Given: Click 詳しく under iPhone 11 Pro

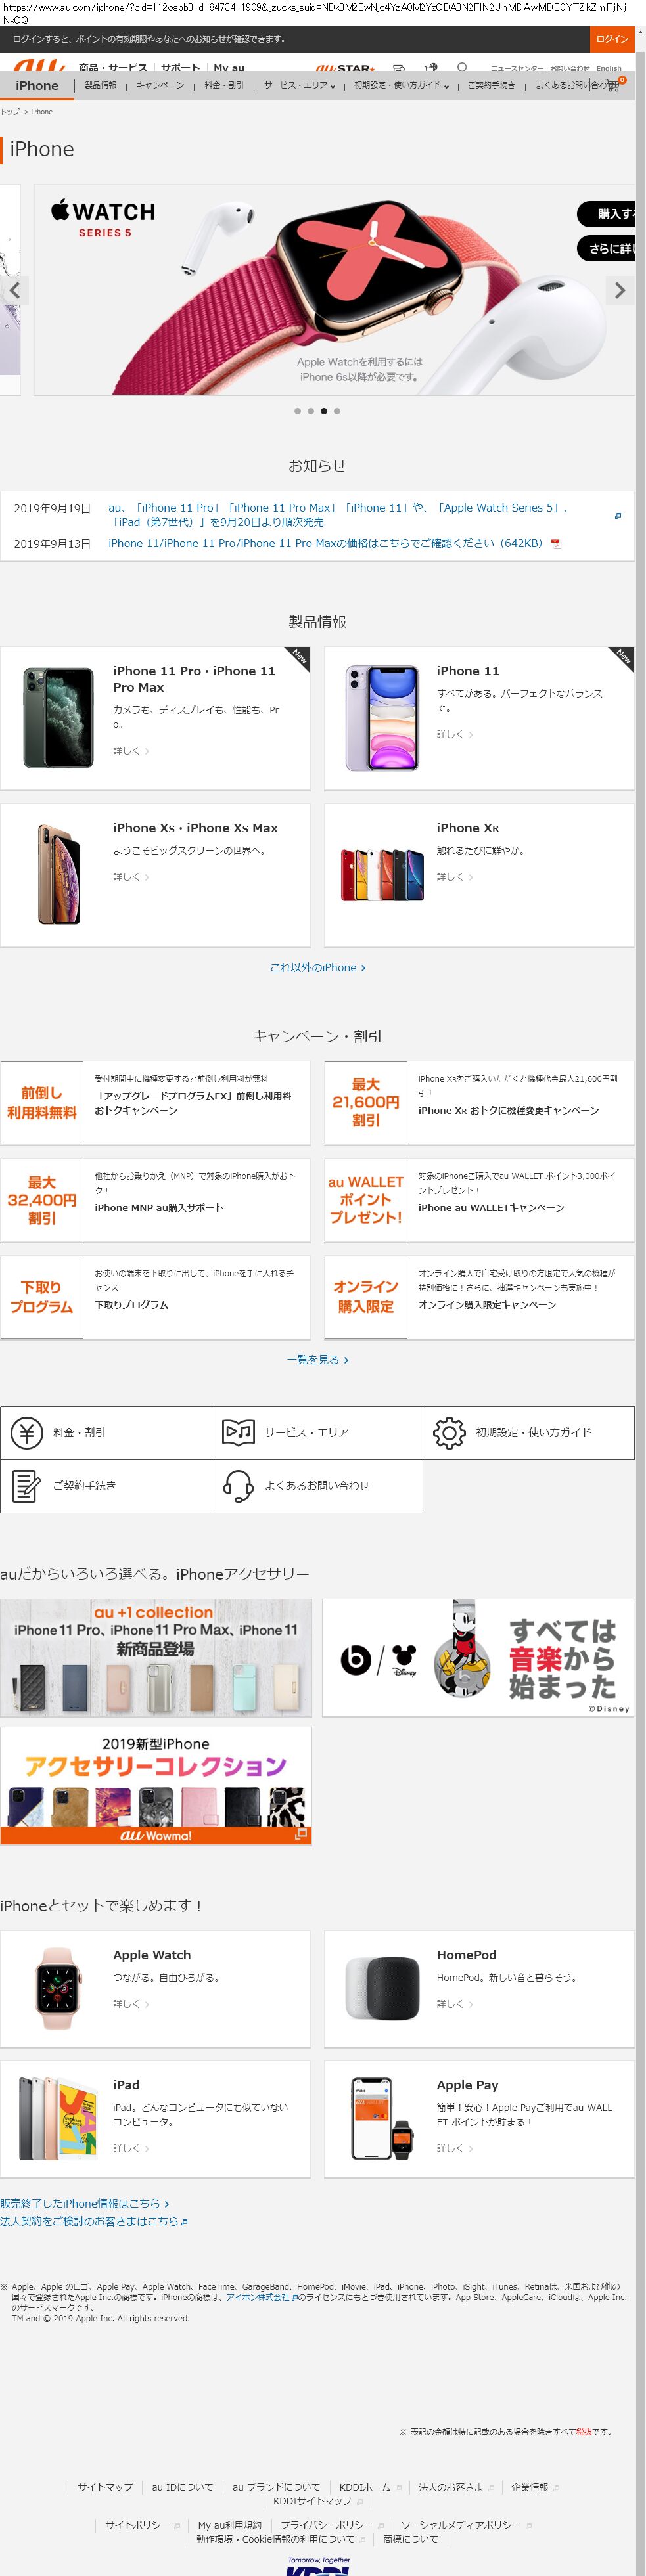Looking at the screenshot, I should click(130, 751).
